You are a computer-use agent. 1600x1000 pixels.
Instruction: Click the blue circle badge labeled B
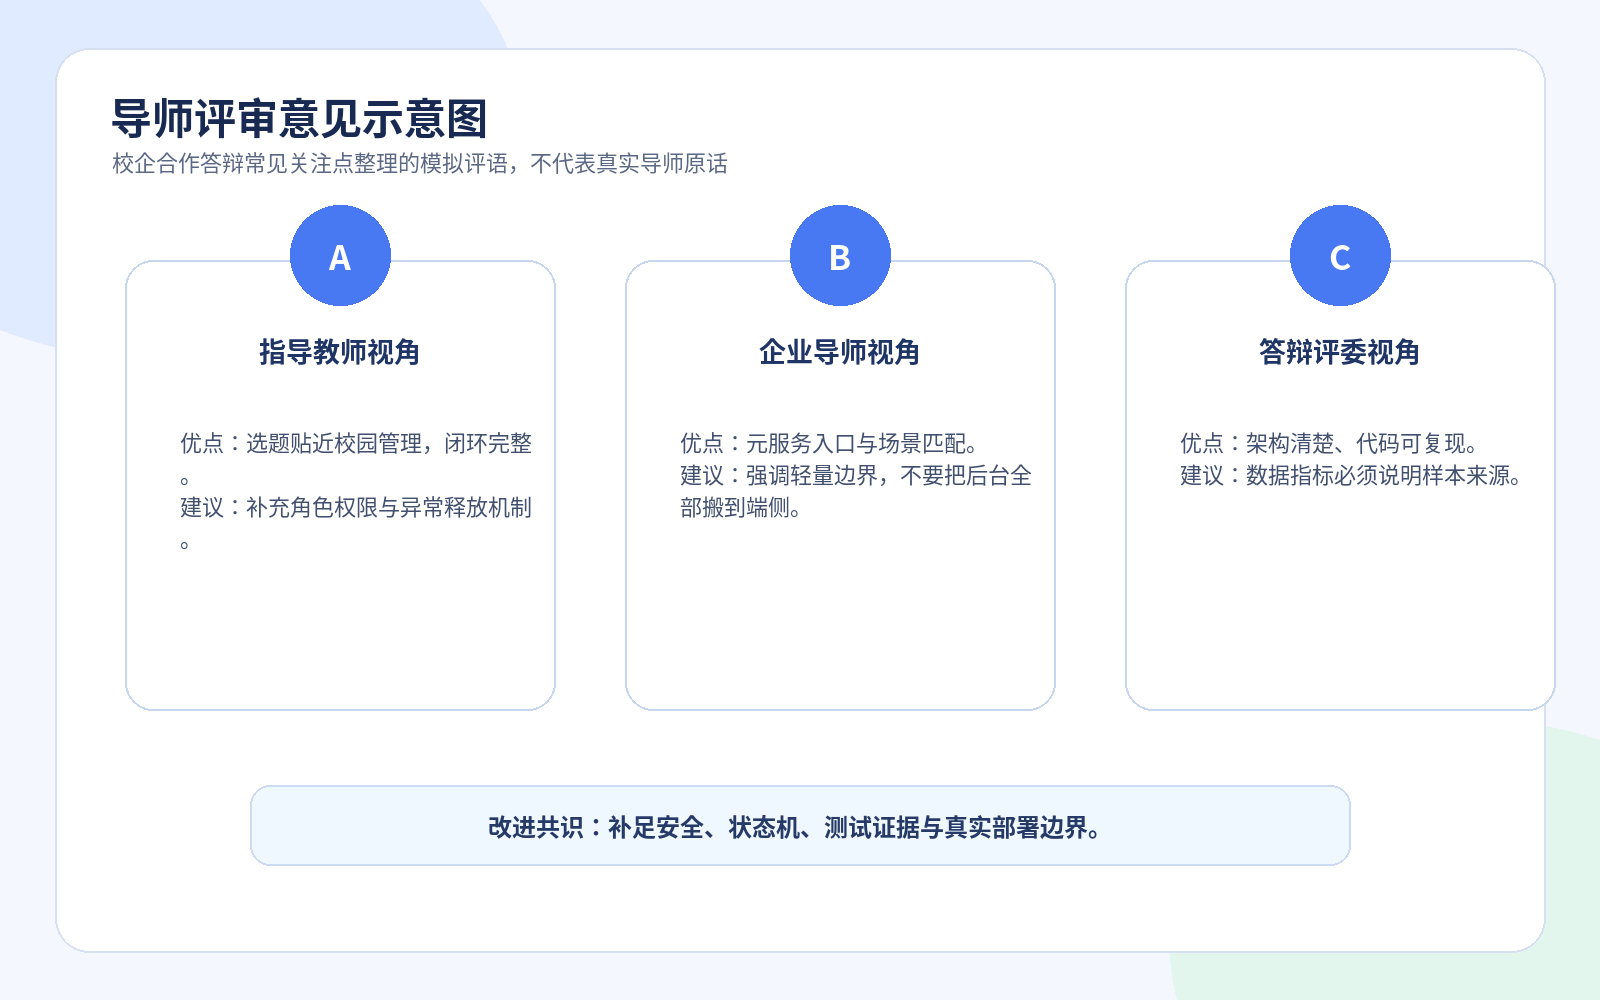tap(840, 256)
